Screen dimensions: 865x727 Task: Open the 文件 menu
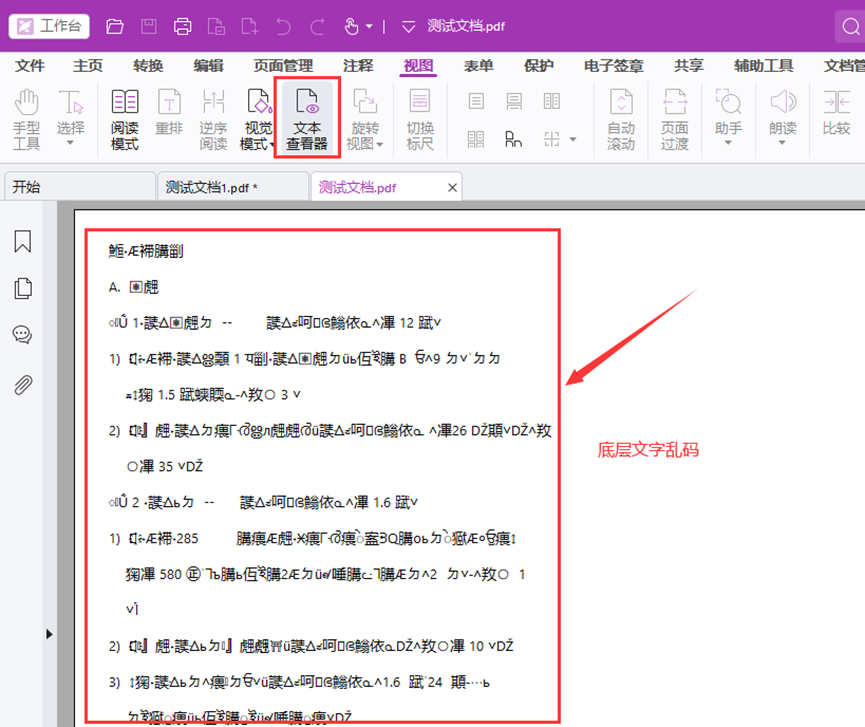point(30,66)
